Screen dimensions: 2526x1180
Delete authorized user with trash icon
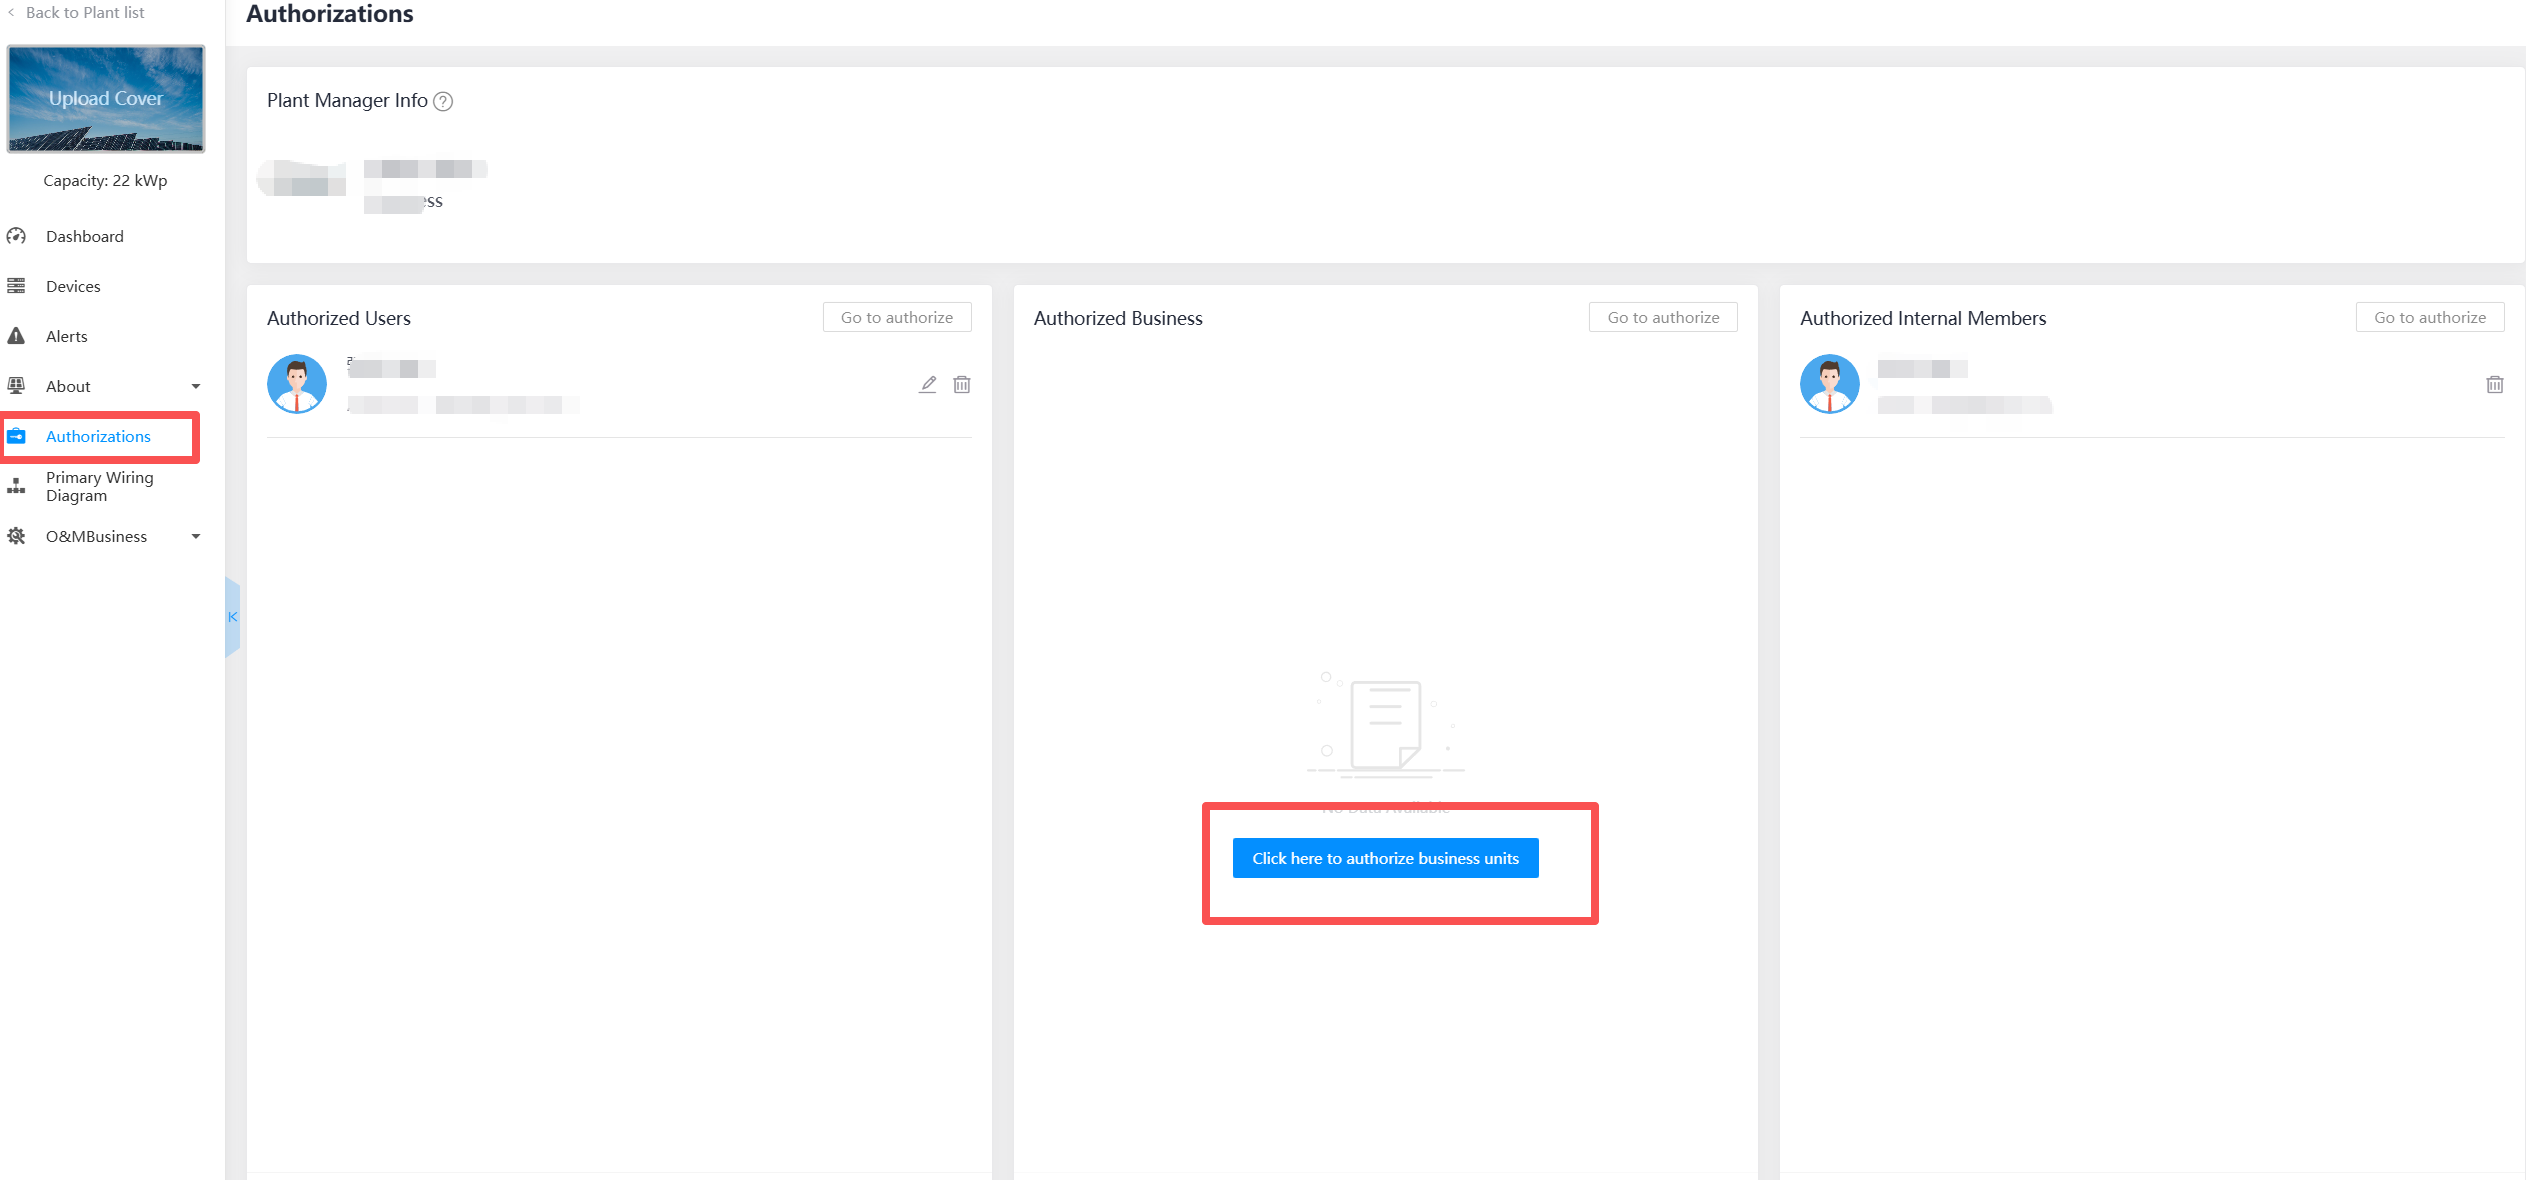tap(962, 384)
